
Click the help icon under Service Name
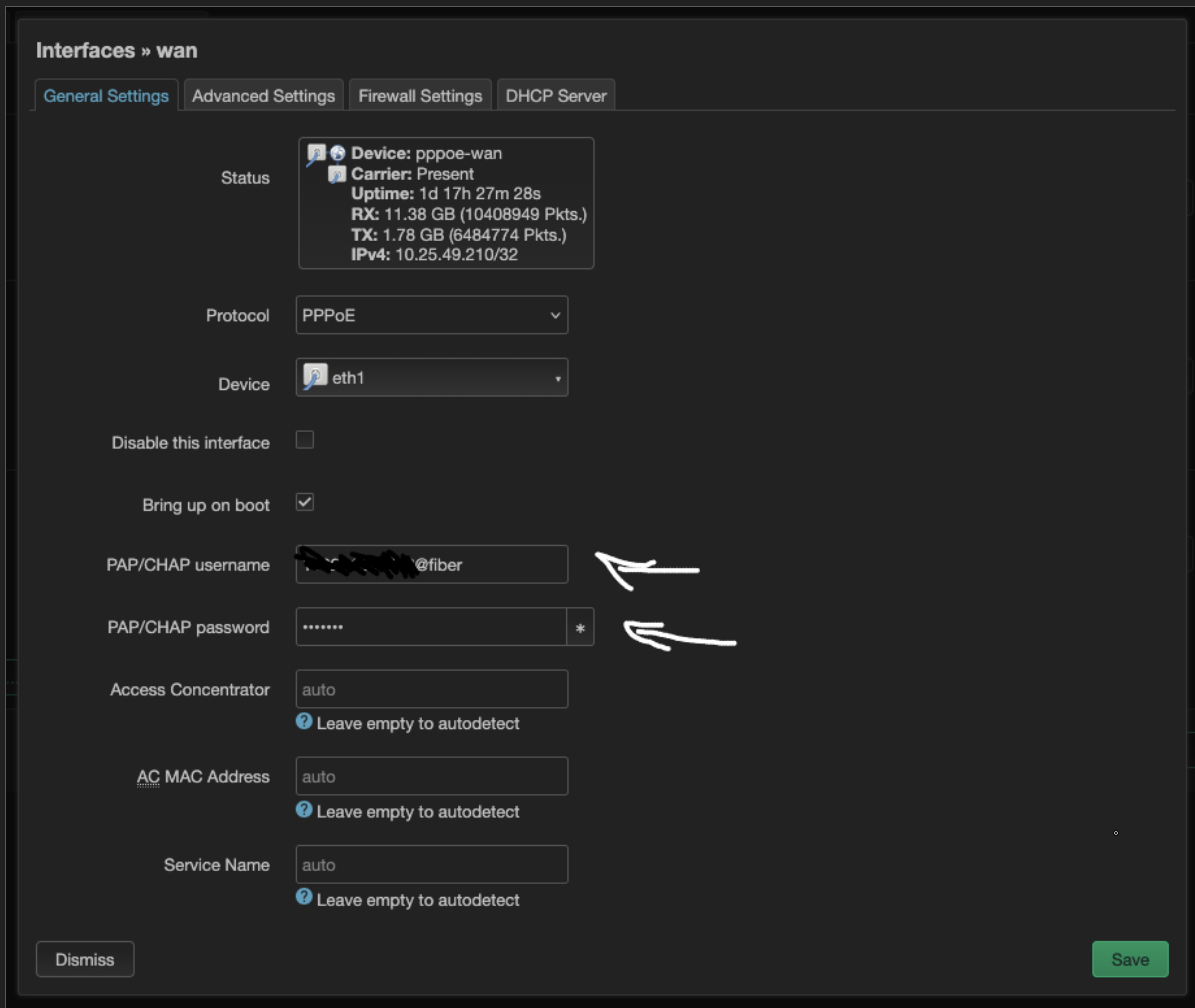pyautogui.click(x=304, y=898)
